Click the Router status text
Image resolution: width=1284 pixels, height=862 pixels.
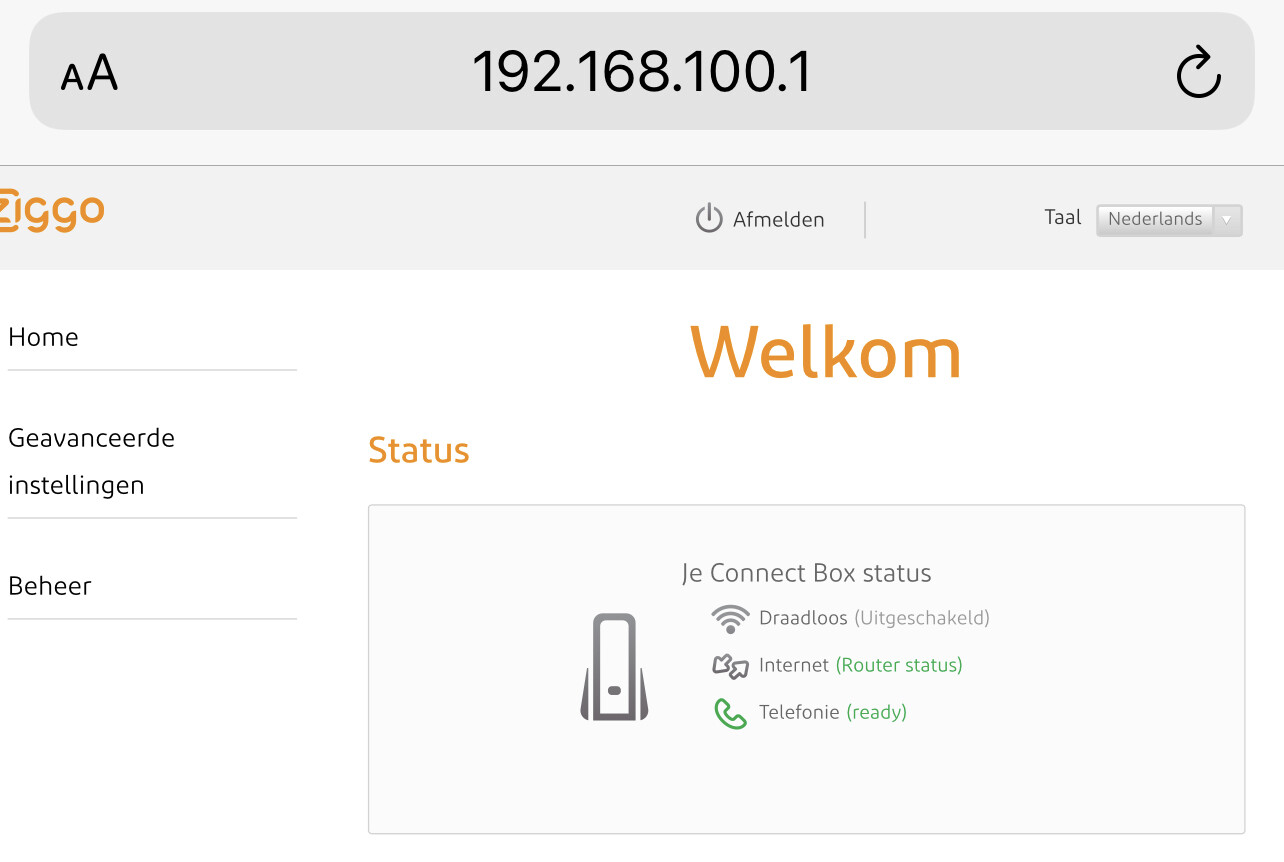pos(899,666)
